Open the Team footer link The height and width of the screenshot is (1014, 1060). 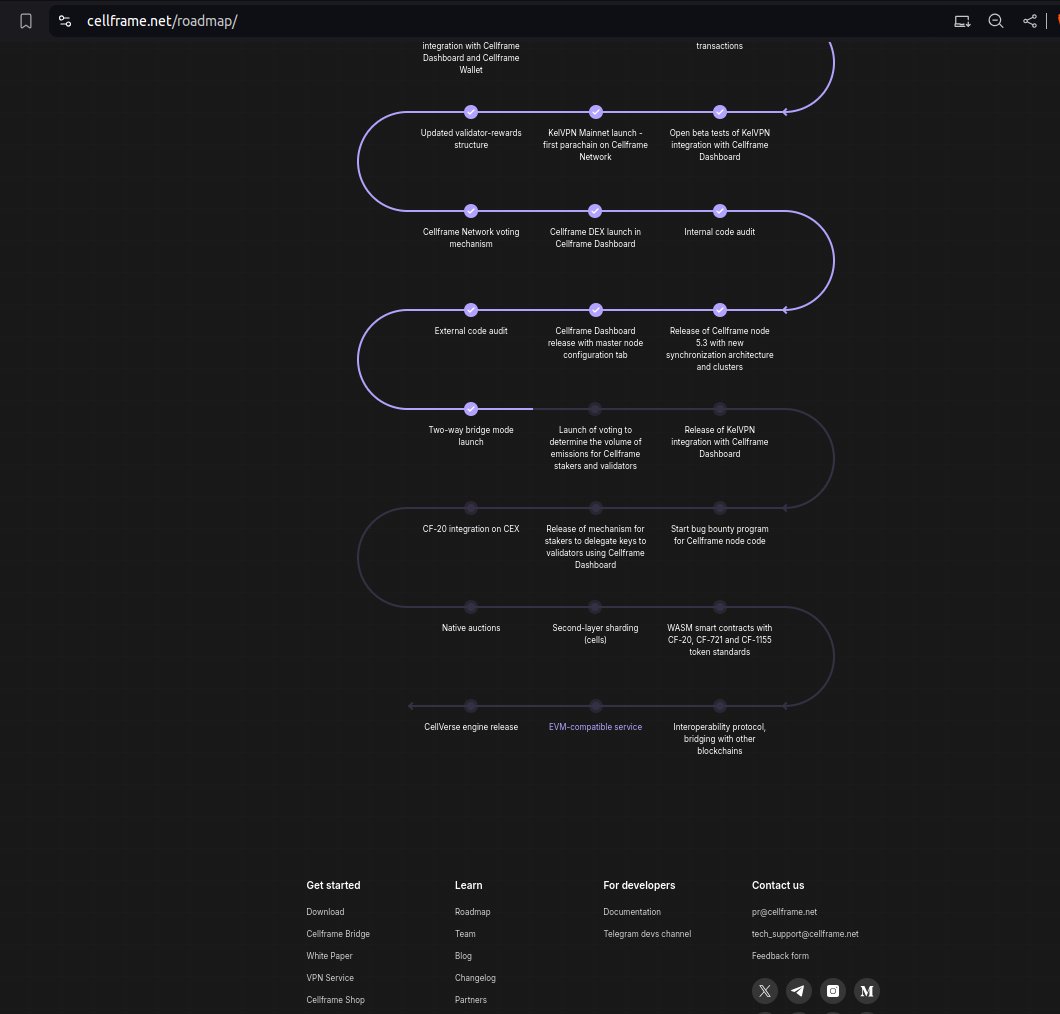point(465,934)
